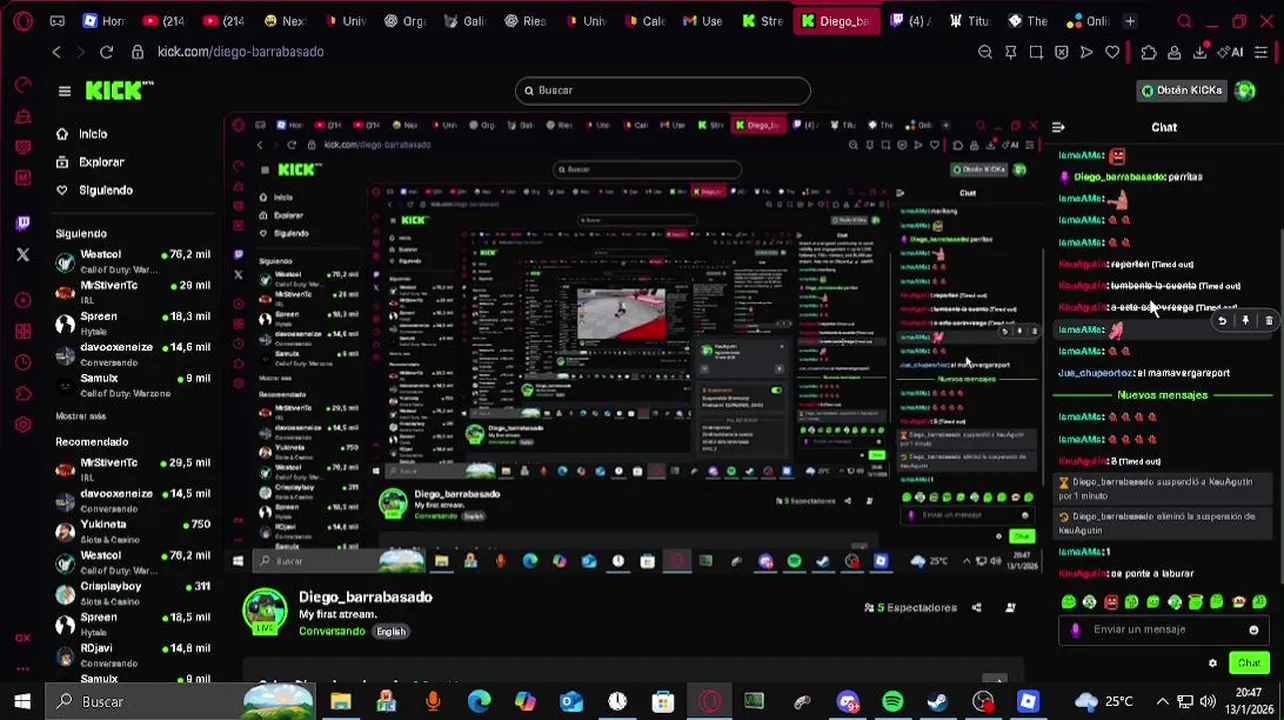This screenshot has height=720, width=1284.
Task: Search tabs with the magnifier icon
Action: click(x=1184, y=21)
